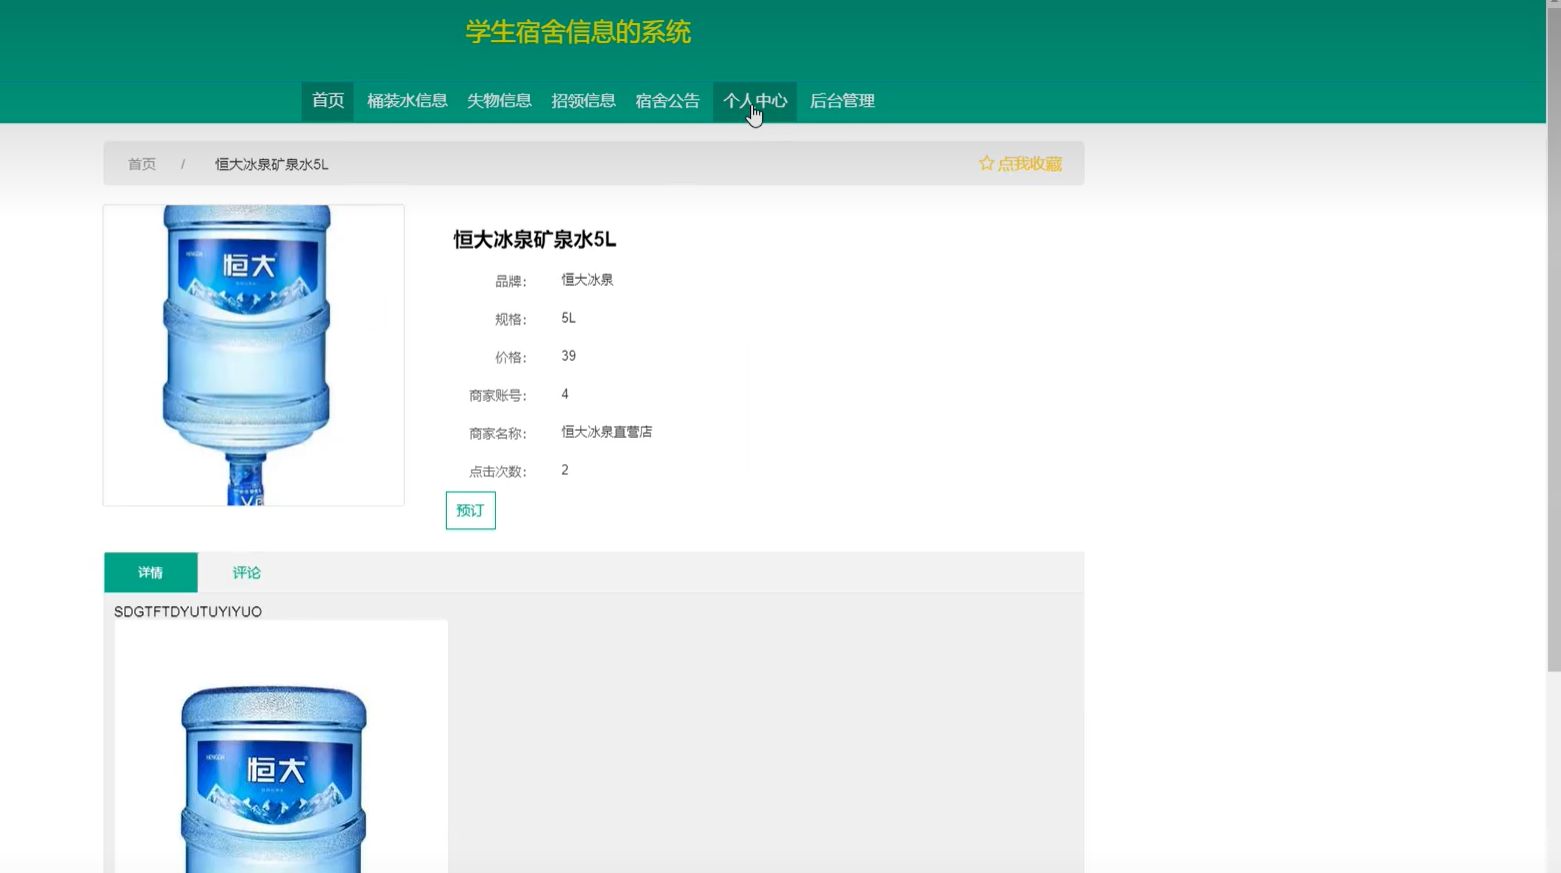Click the merchant name 恒大冰泉直营店

[x=606, y=432]
